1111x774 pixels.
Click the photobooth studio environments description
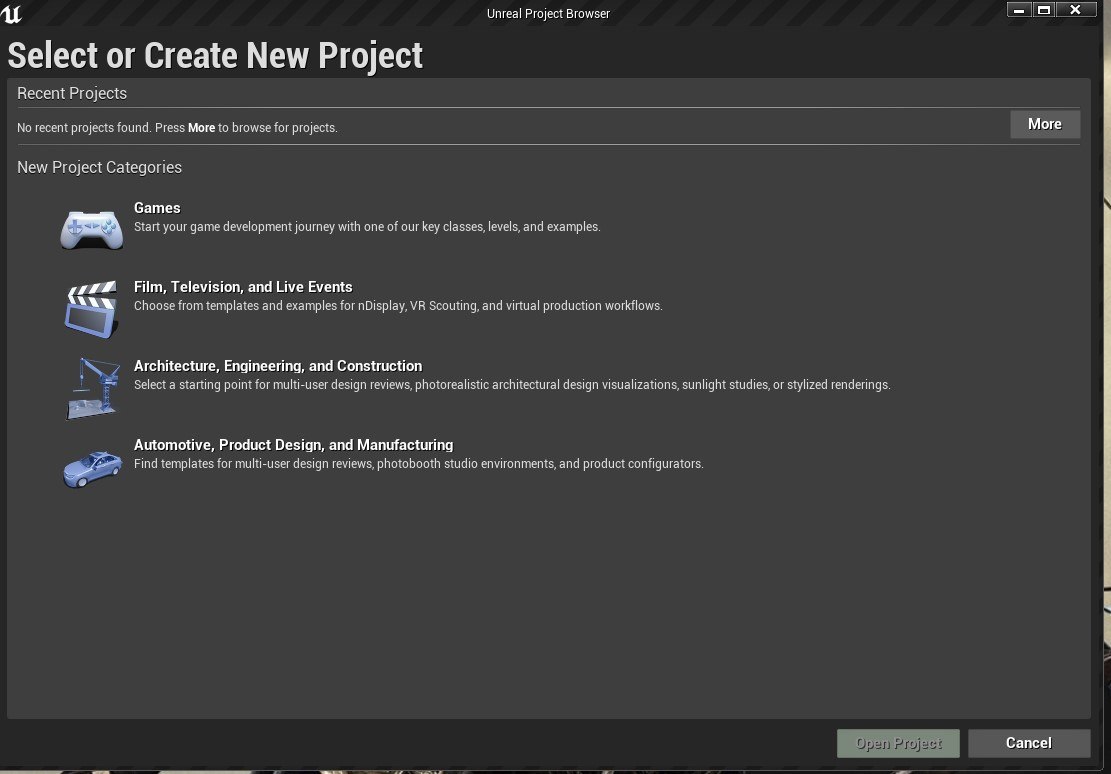[x=419, y=464]
